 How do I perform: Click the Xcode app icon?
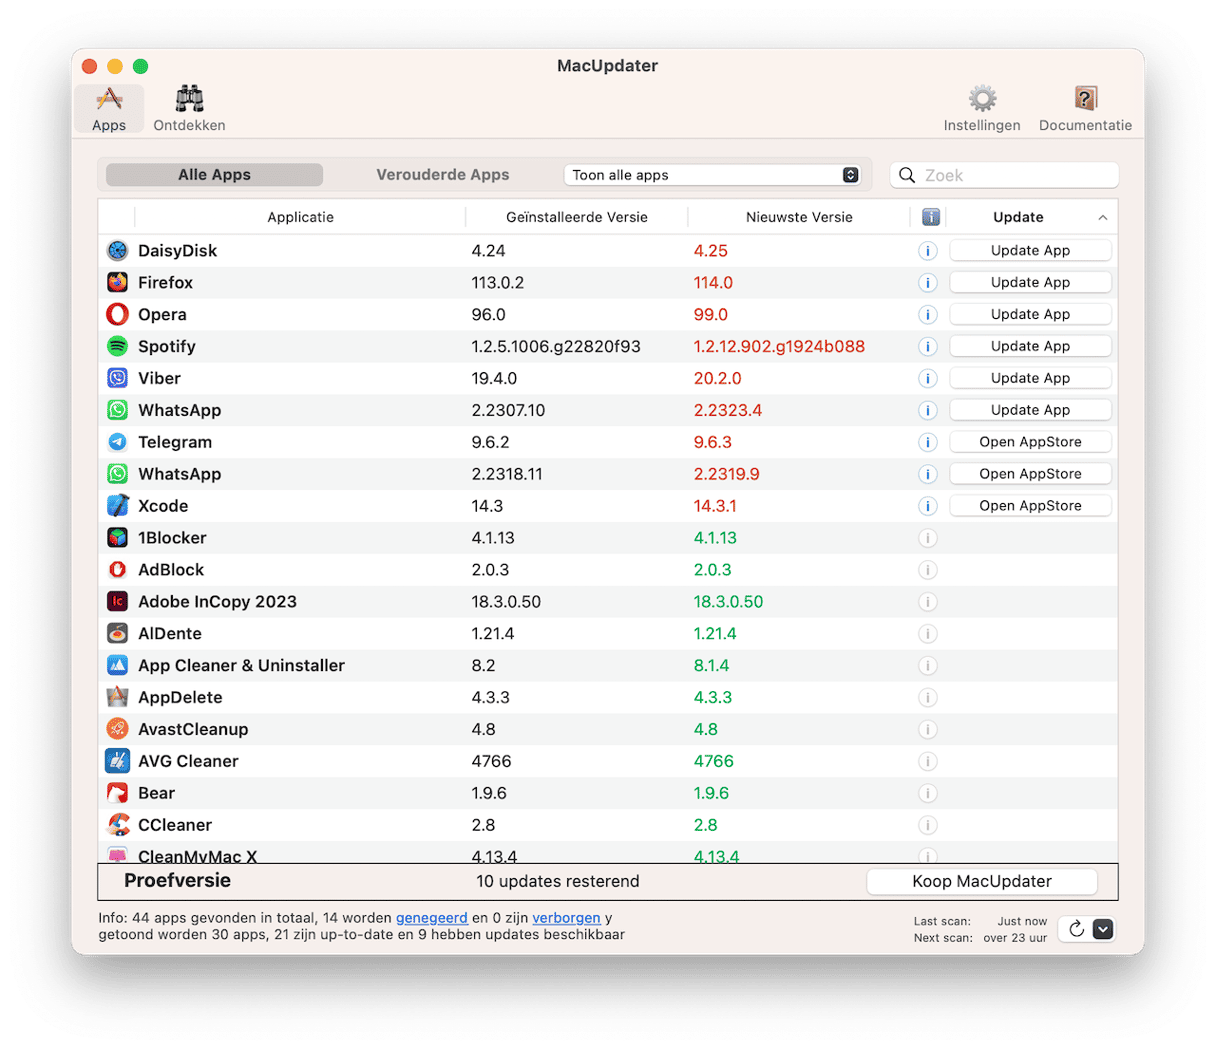(x=117, y=506)
